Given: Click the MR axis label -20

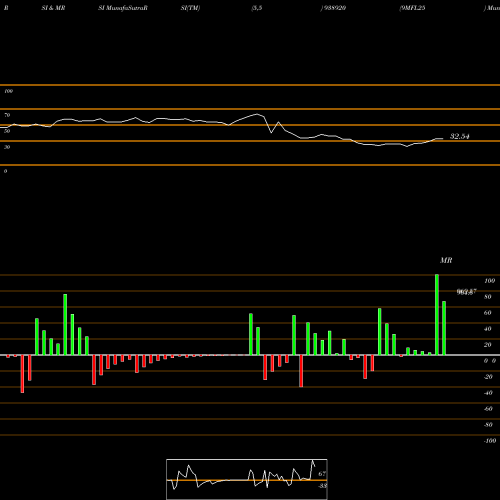Looking at the screenshot, I should click(488, 377).
